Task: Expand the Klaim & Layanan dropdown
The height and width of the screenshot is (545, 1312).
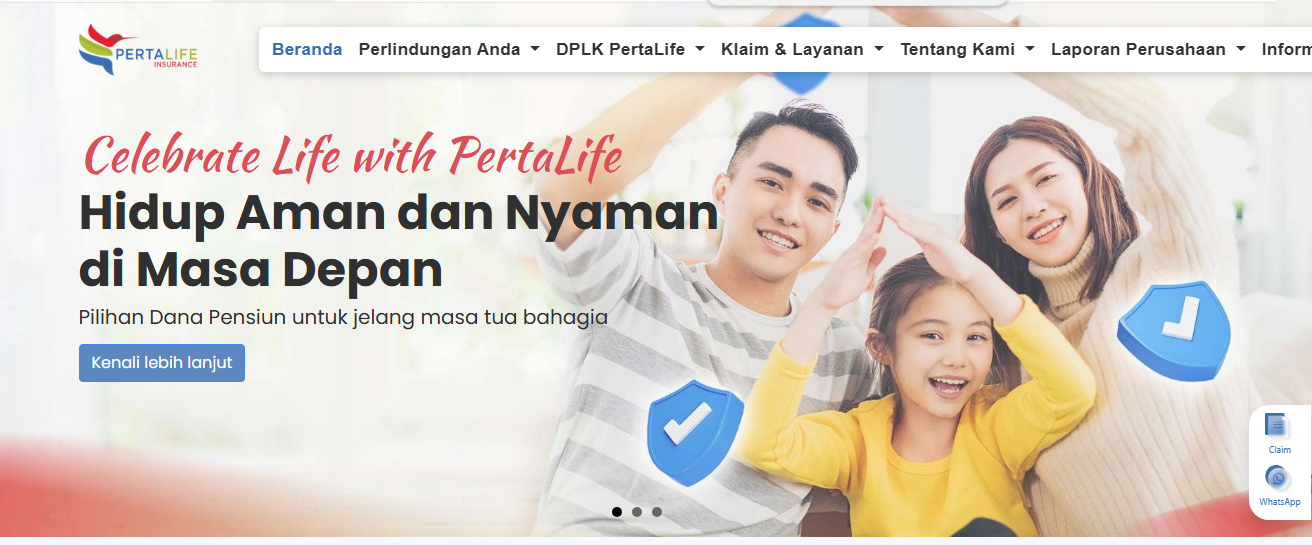Action: point(802,49)
